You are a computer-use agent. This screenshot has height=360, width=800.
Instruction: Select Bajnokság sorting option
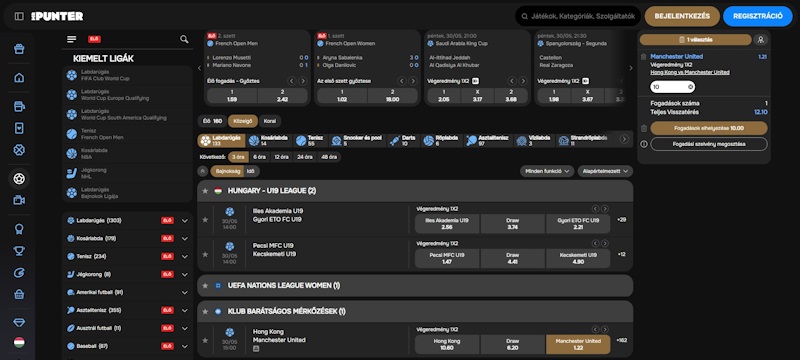[x=228, y=171]
